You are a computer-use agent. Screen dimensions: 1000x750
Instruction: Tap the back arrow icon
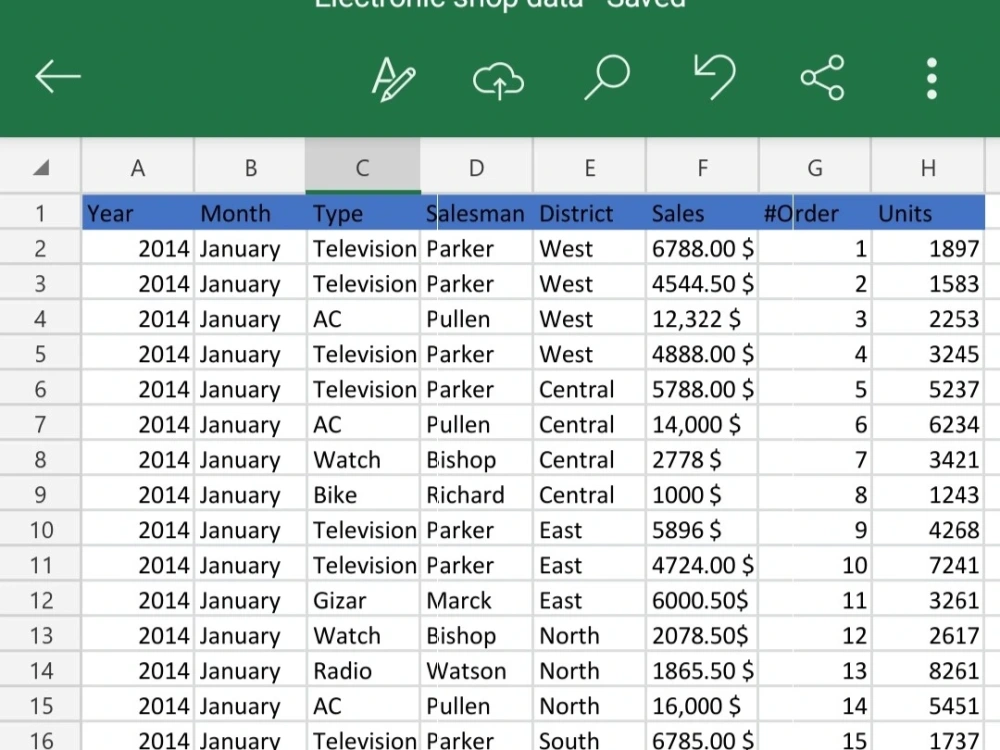(x=57, y=77)
